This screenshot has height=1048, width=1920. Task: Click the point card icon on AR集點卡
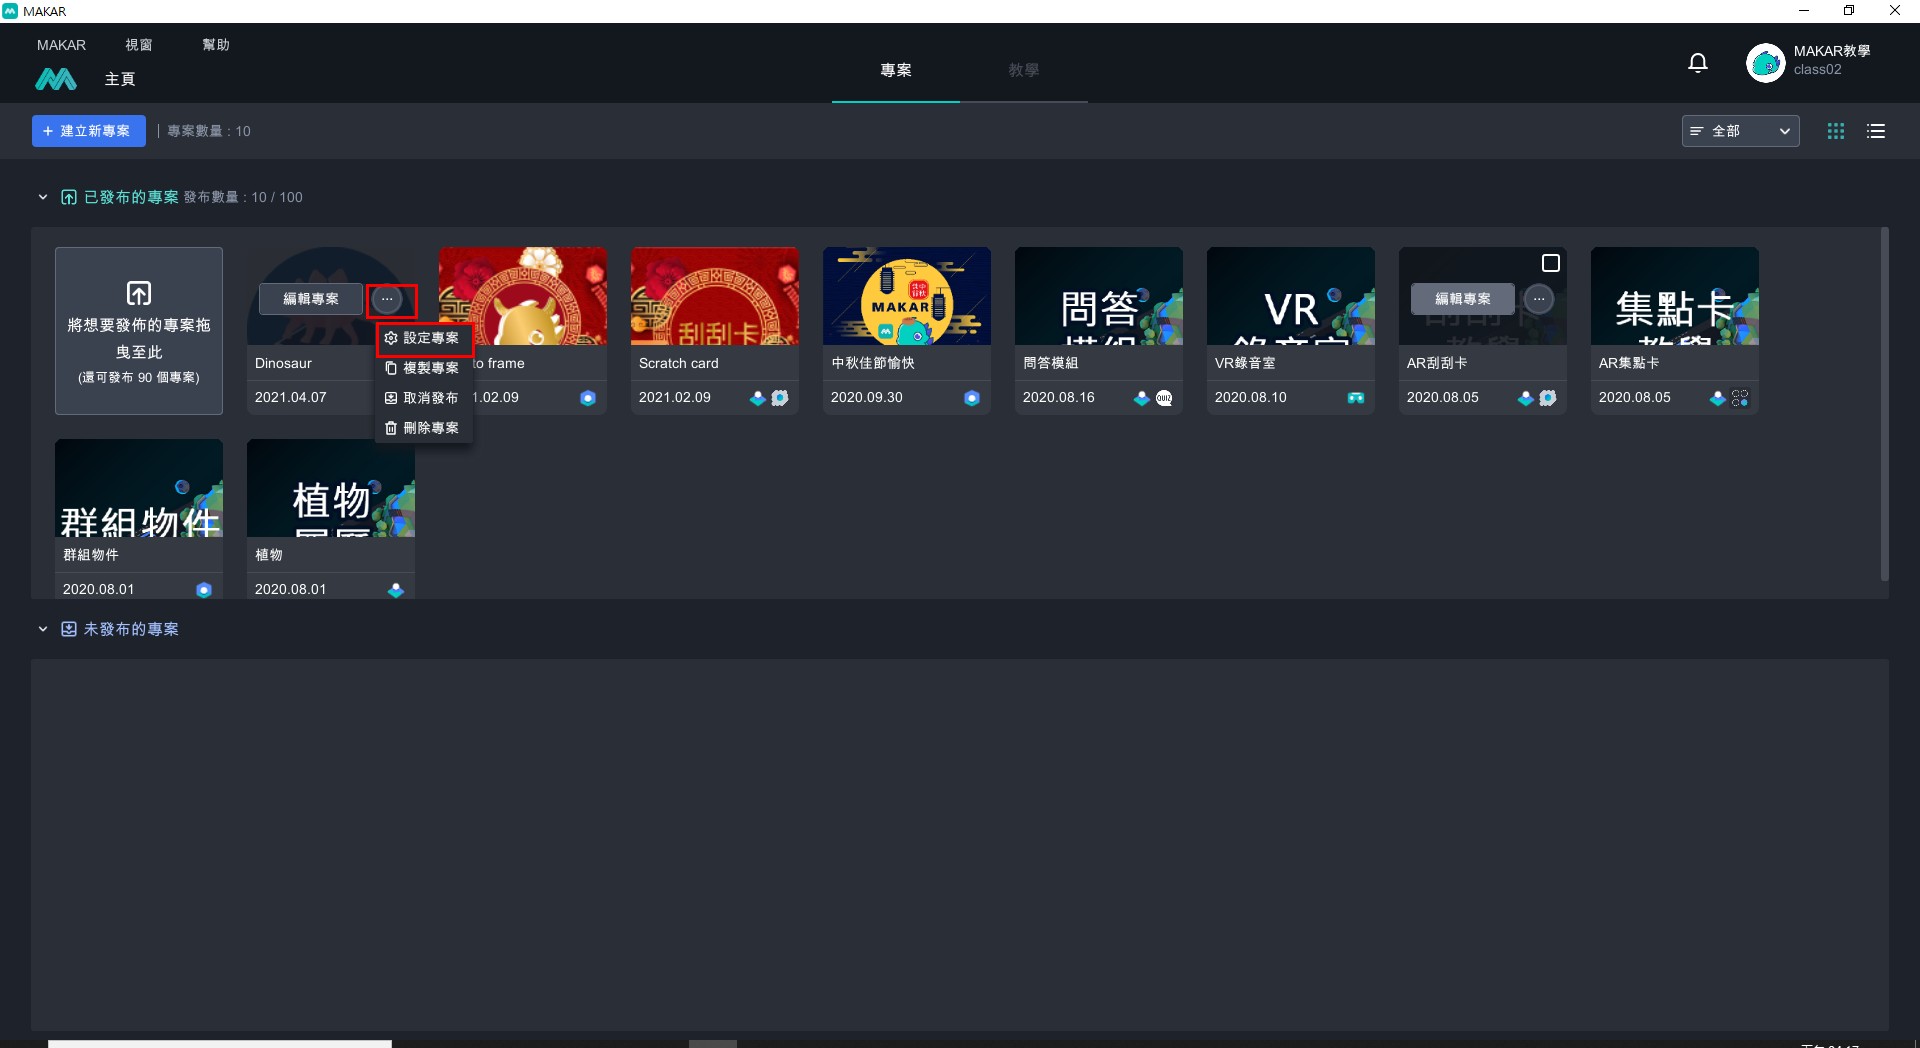click(1740, 398)
